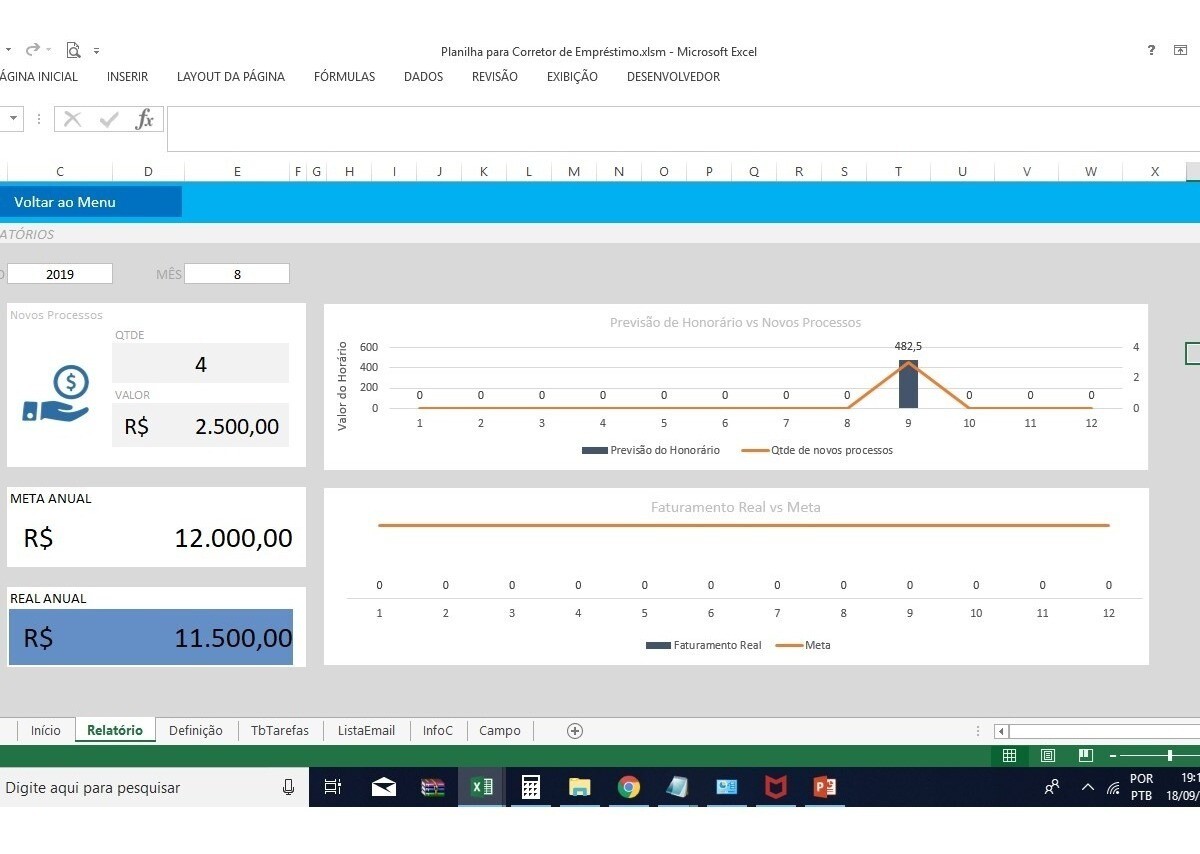Click the formula bar cancel X icon

pos(72,120)
